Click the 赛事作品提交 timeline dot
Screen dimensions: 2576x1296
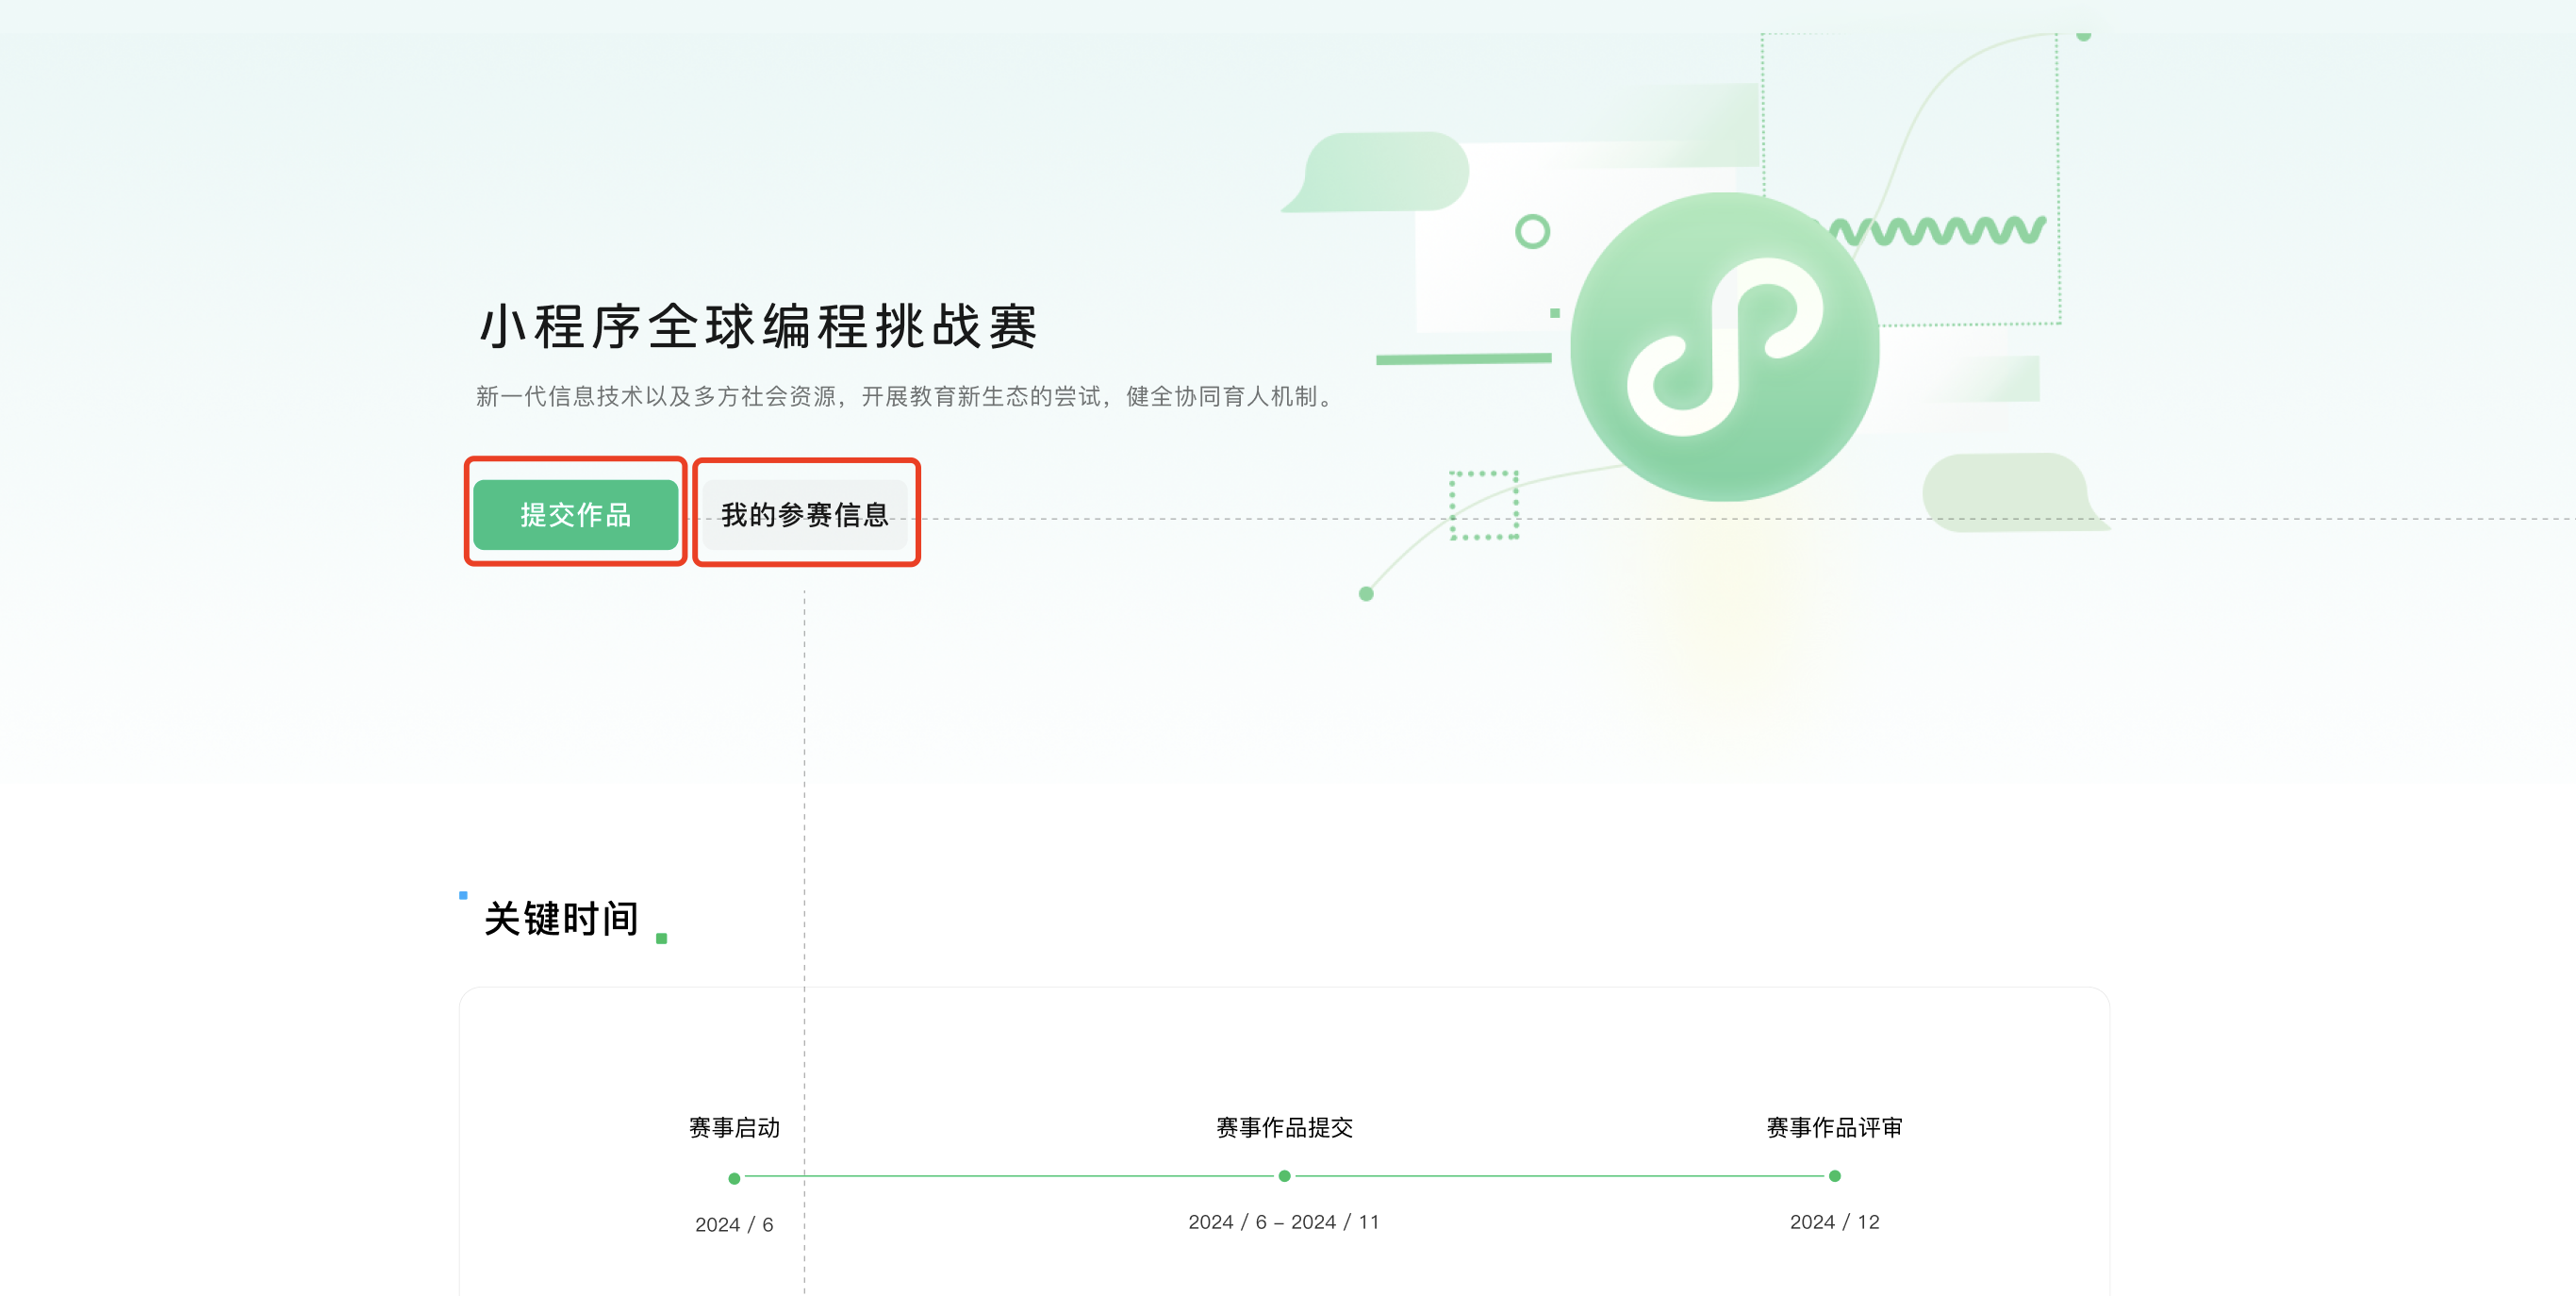pyautogui.click(x=1284, y=1176)
